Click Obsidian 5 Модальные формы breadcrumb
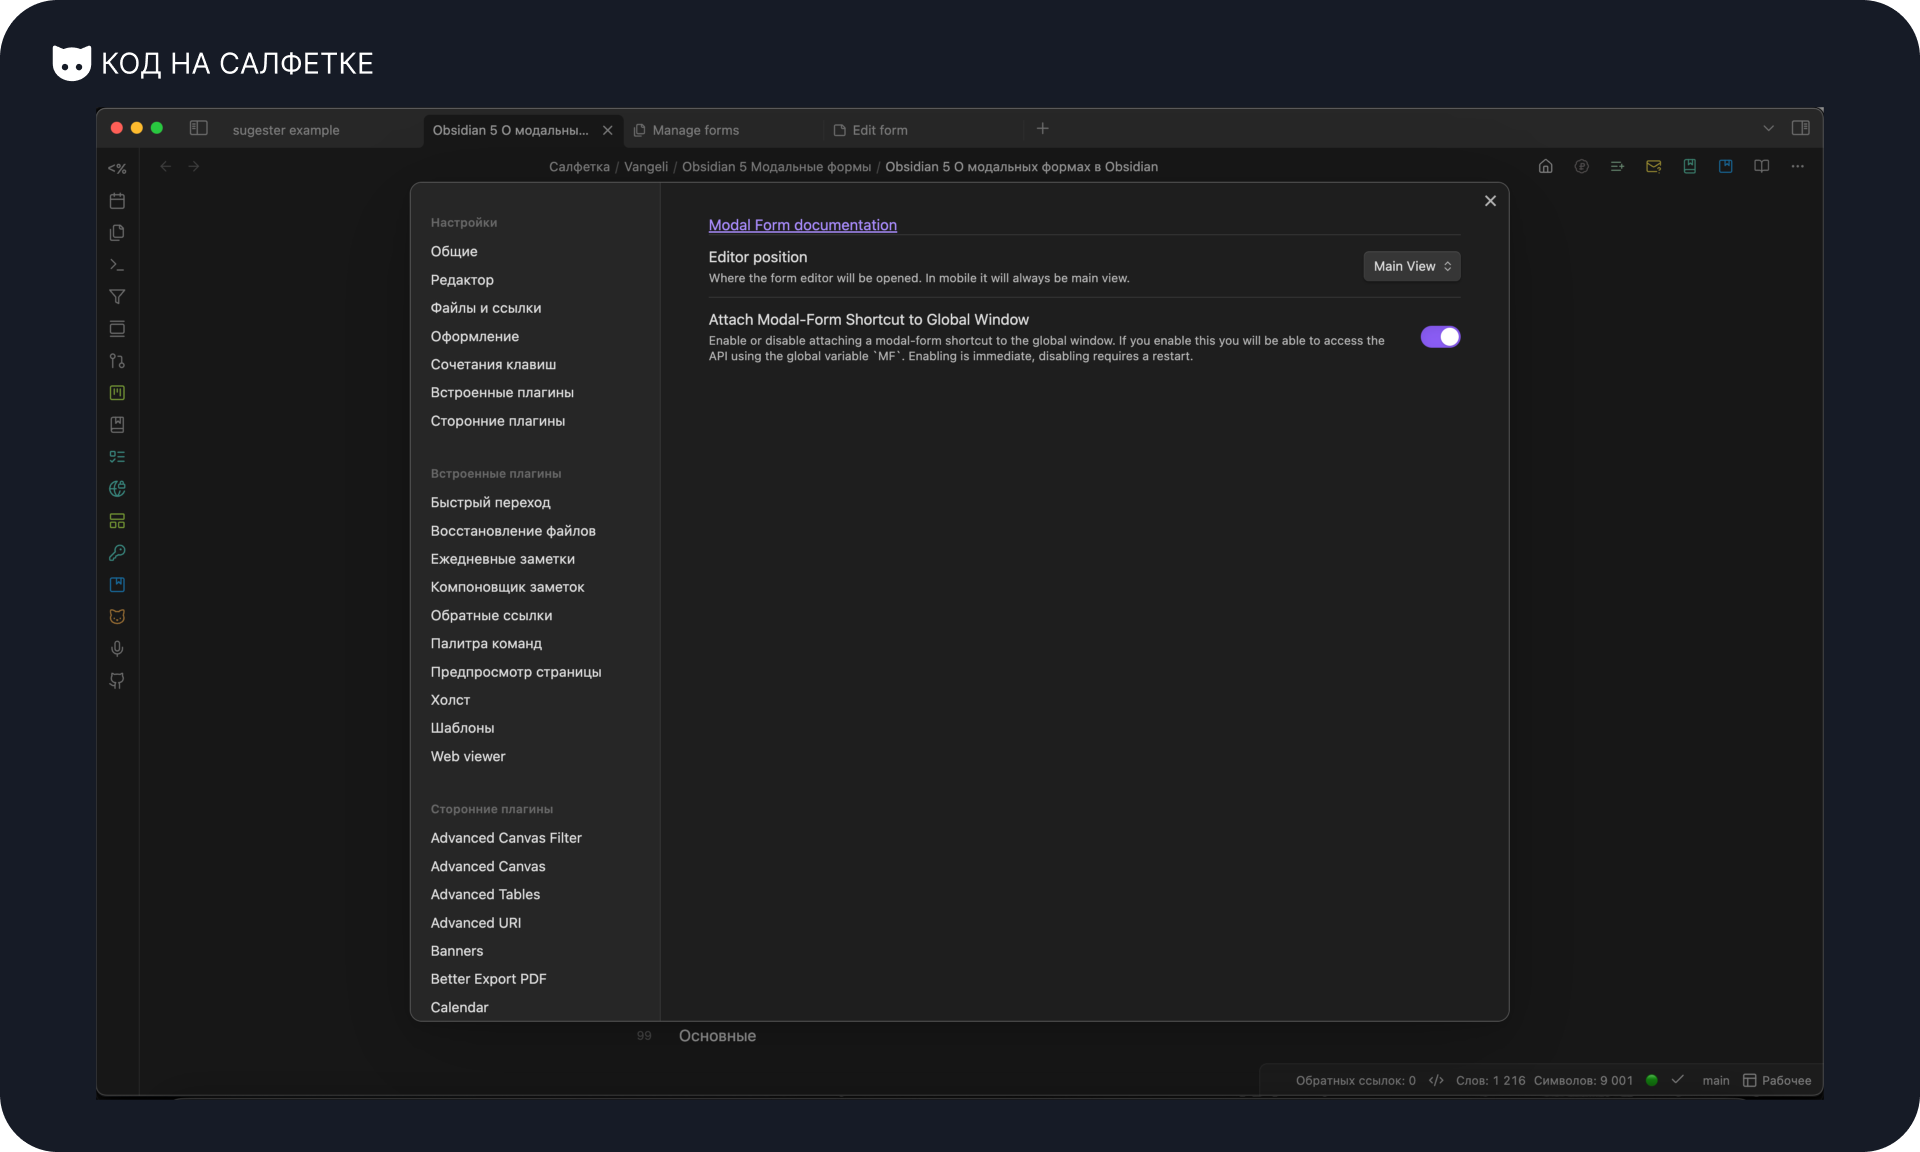 776,167
